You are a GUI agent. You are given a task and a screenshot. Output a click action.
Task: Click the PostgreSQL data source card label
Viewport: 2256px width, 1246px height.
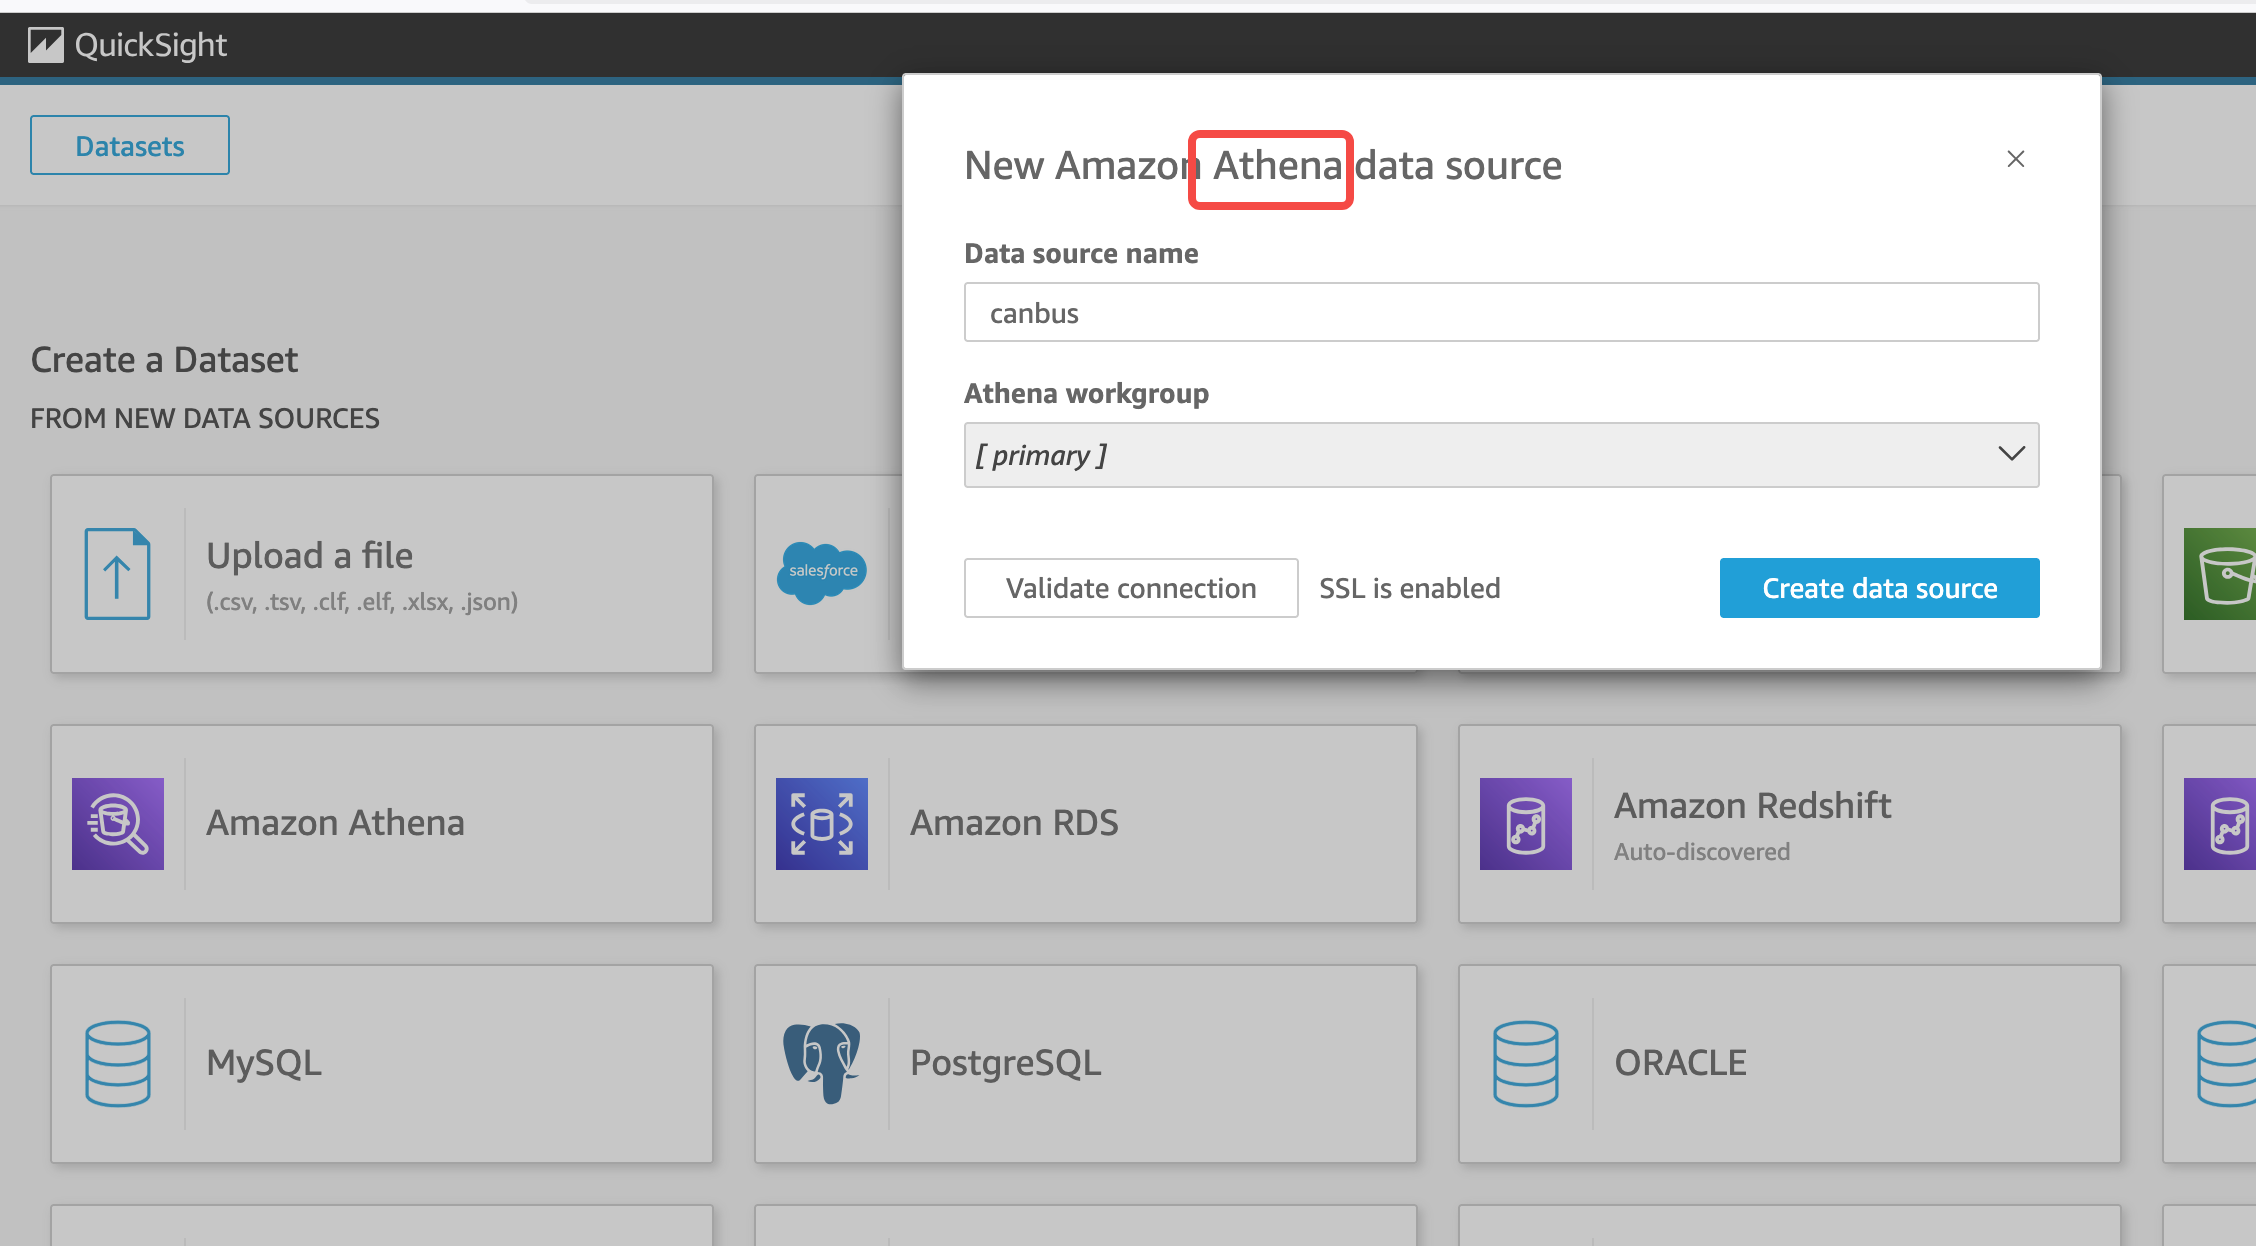1005,1063
